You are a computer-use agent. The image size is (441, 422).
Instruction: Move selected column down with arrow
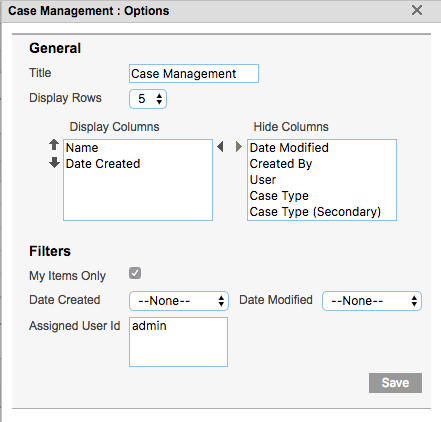pos(54,163)
